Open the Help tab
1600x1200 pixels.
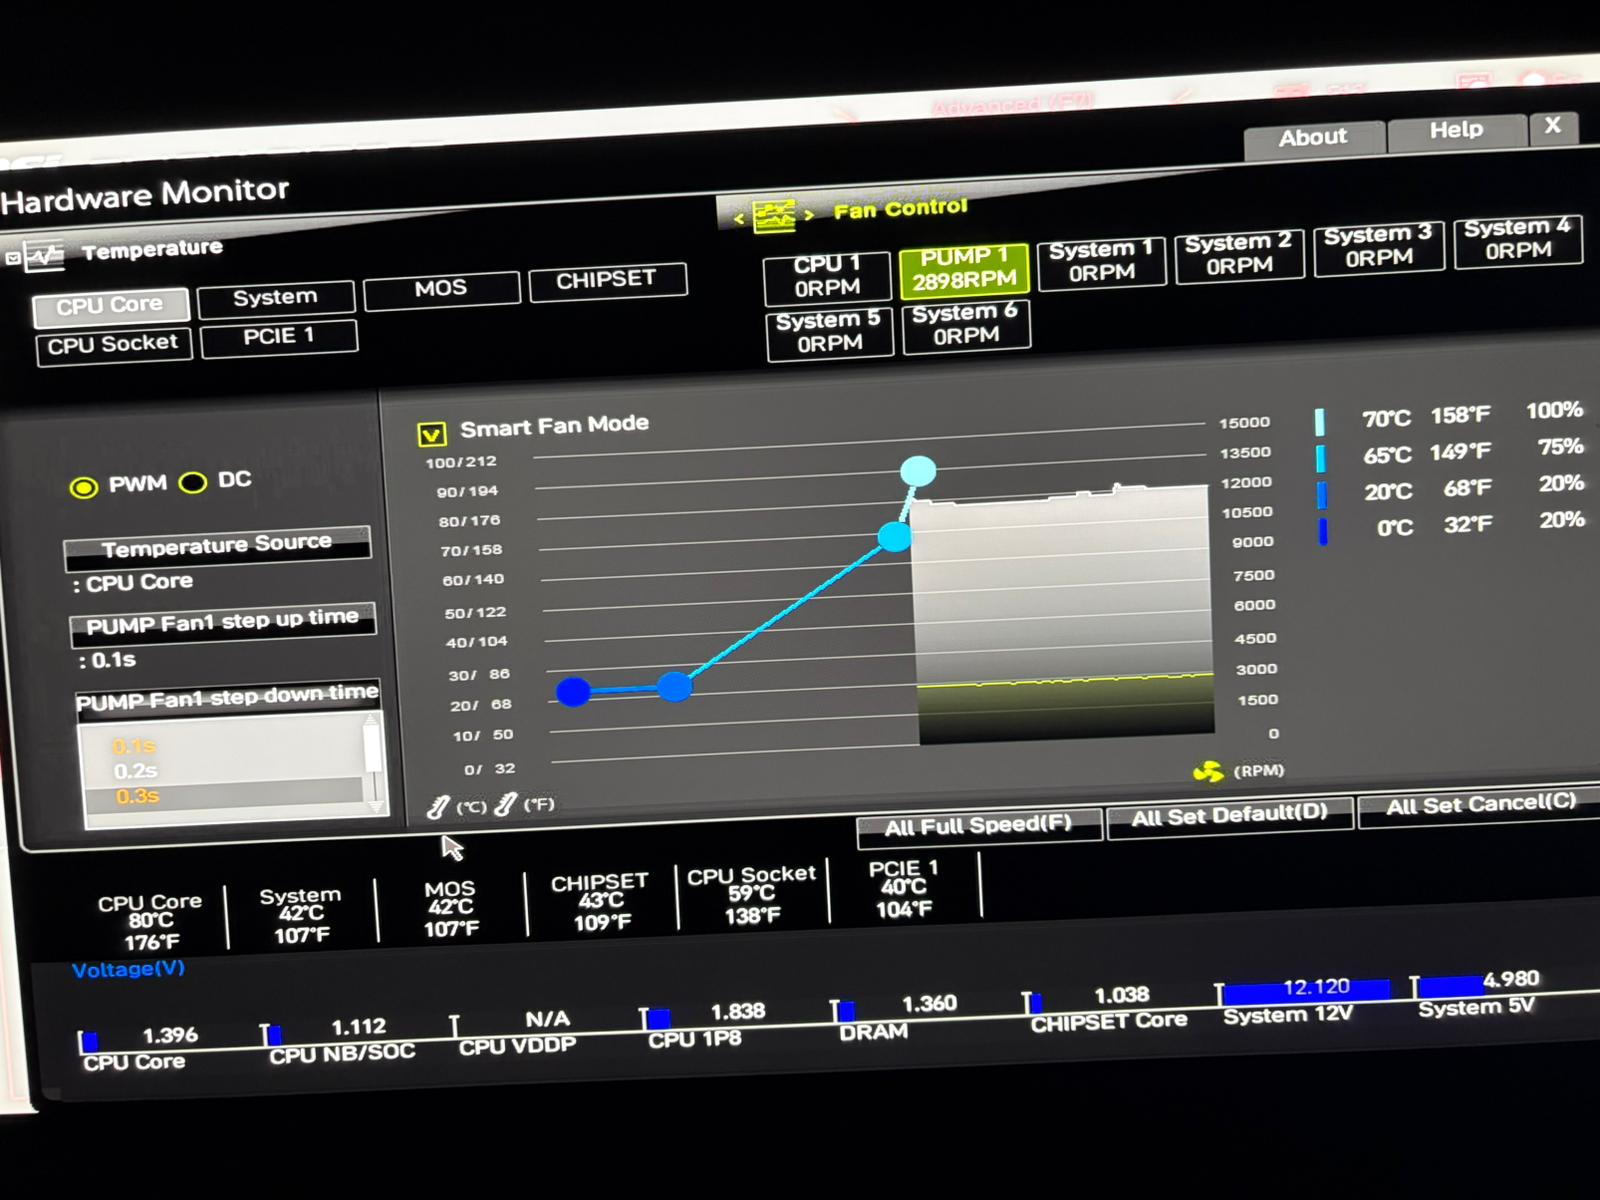pyautogui.click(x=1456, y=130)
